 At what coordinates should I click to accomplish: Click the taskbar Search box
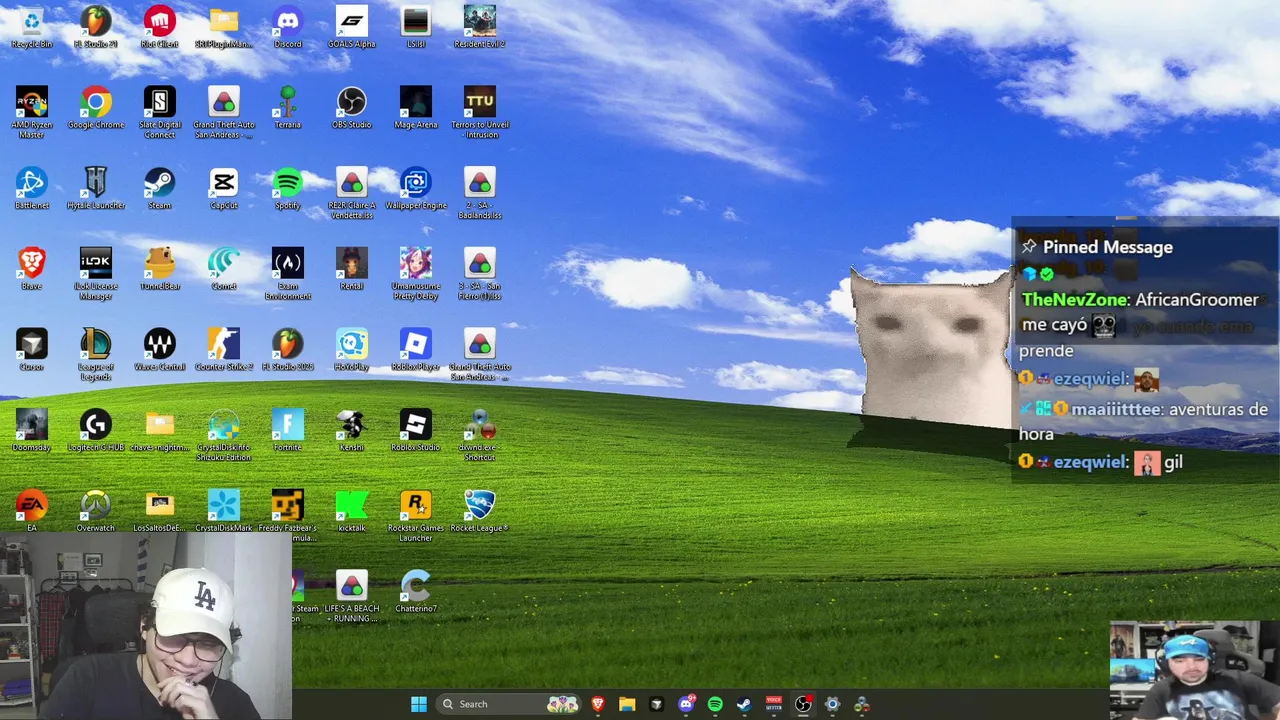[x=510, y=704]
